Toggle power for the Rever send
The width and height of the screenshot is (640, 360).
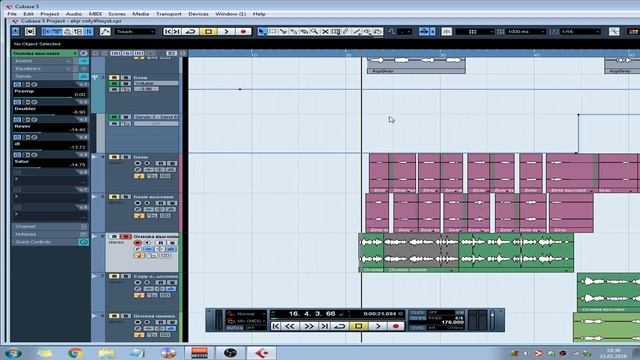(17, 120)
